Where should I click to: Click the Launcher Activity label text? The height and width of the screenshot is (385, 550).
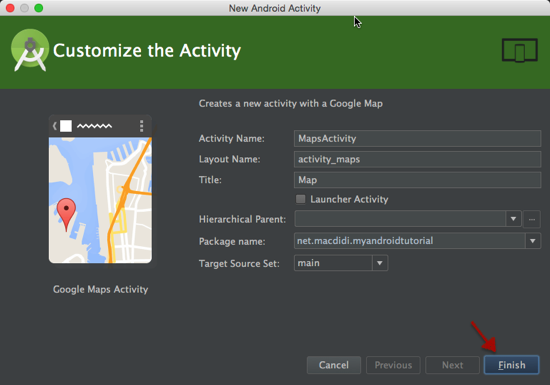349,199
